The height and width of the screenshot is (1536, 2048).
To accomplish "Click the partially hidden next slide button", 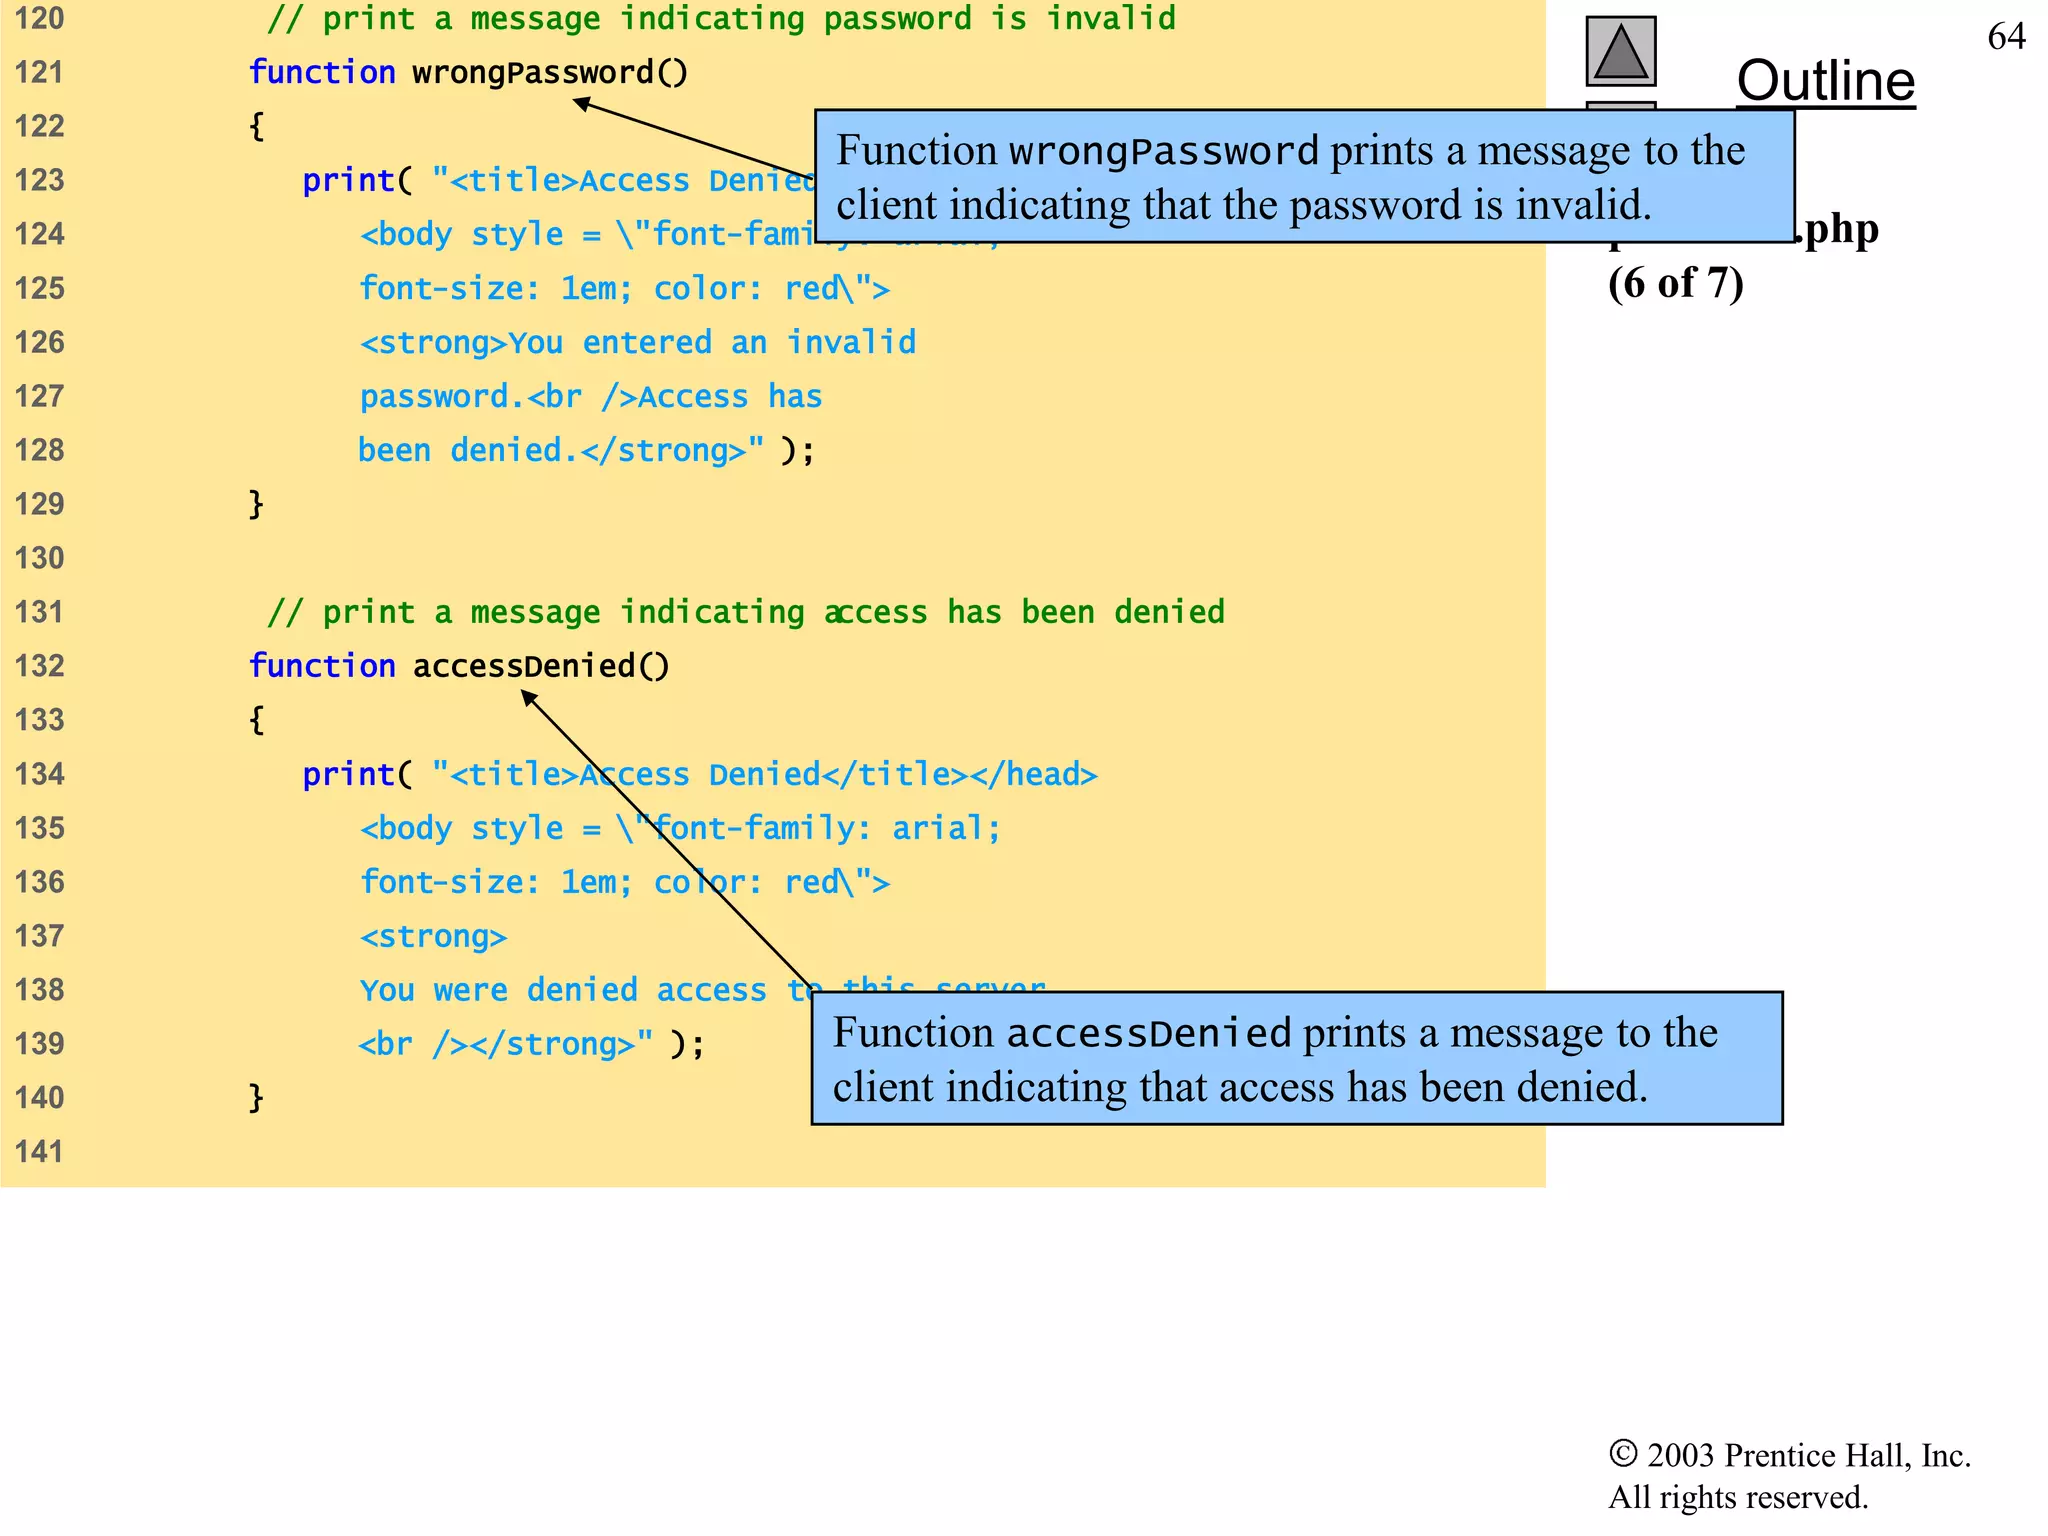I will click(x=1620, y=105).
